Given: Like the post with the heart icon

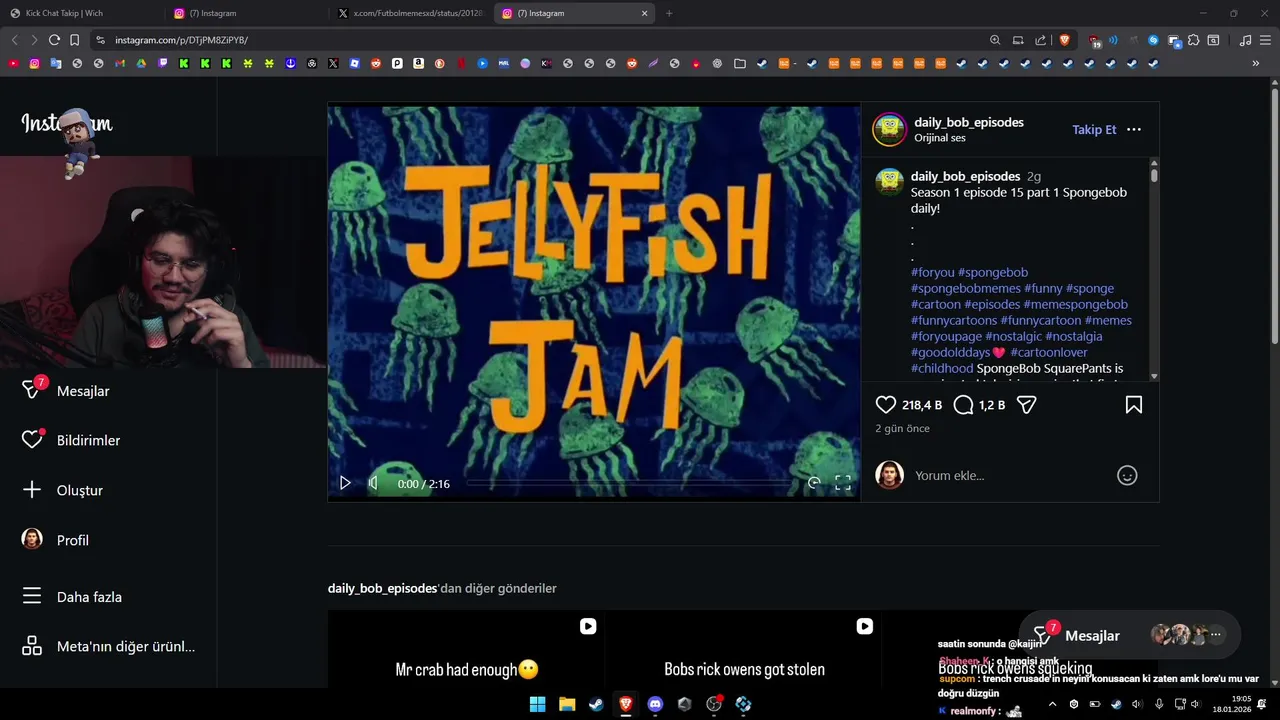Looking at the screenshot, I should point(886,405).
